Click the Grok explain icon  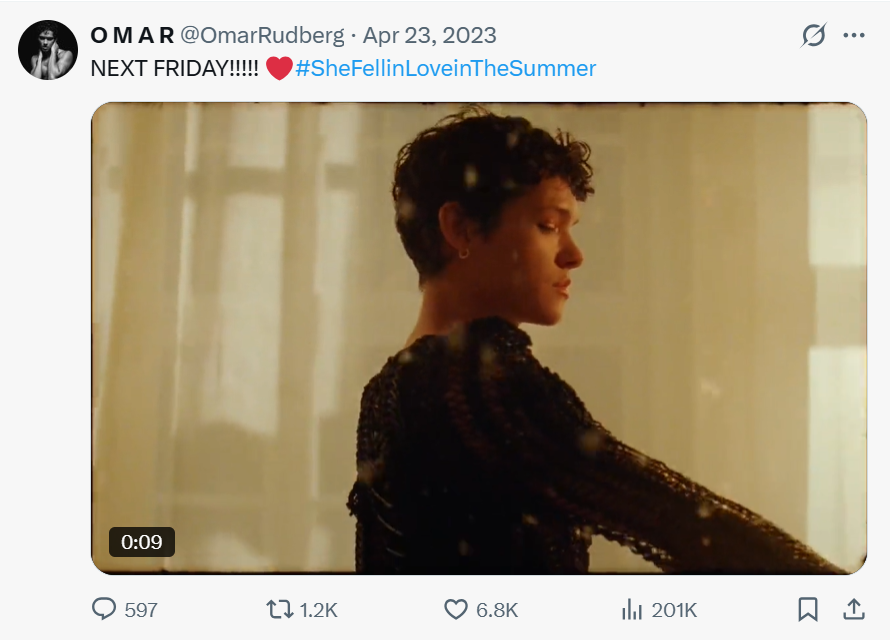coord(814,36)
